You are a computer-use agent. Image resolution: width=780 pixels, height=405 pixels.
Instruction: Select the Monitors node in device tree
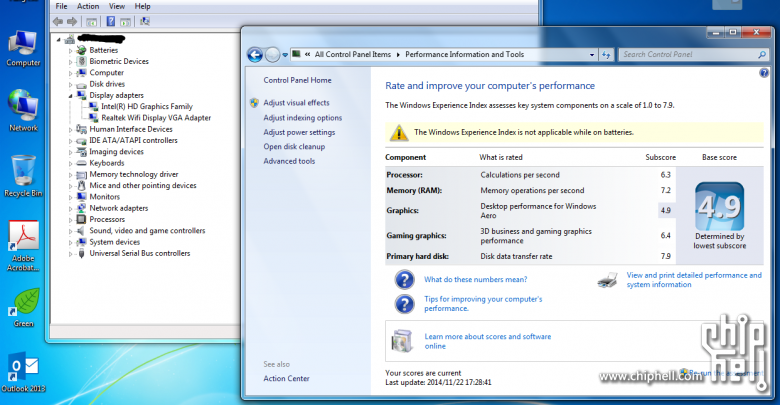click(104, 197)
